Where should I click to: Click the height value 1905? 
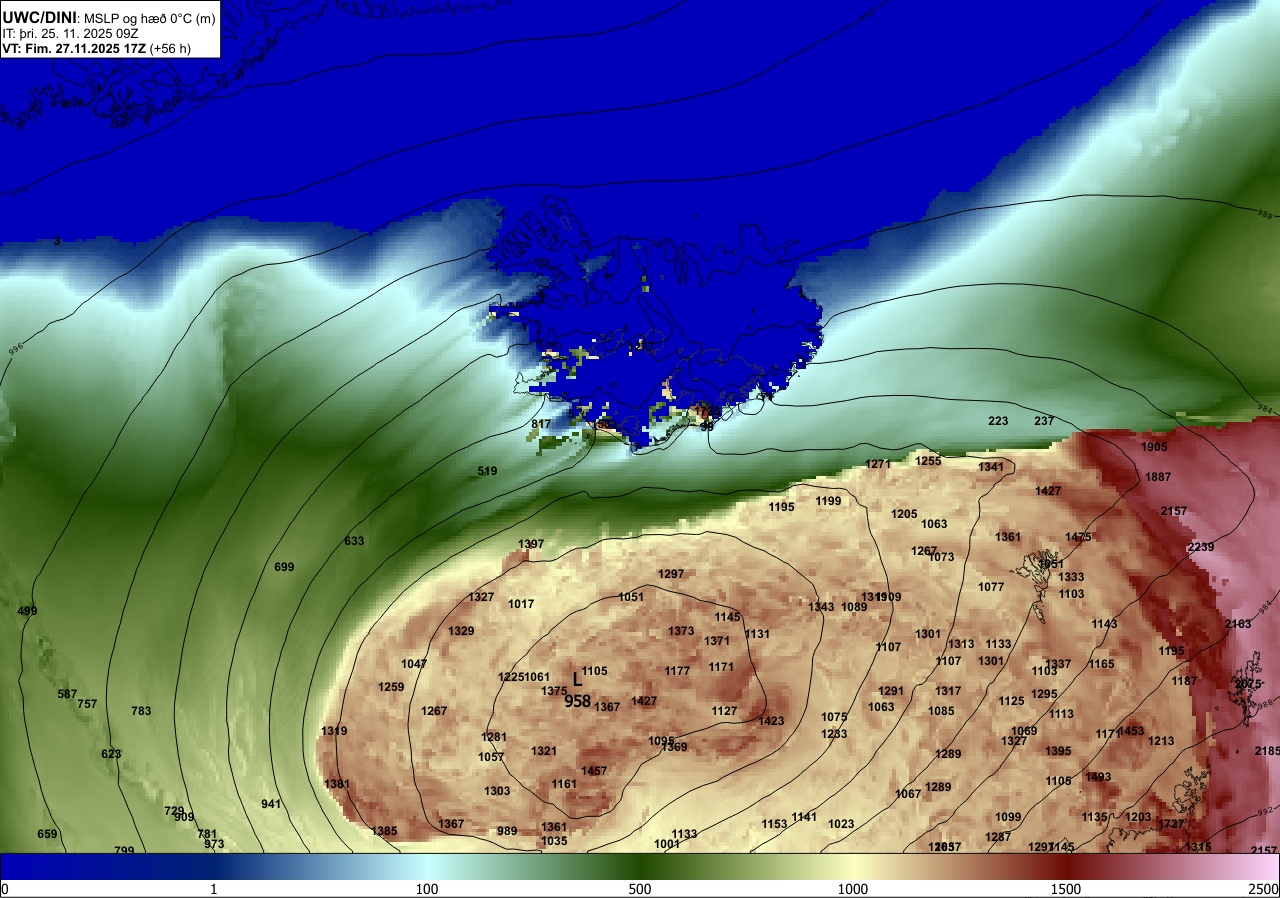coord(1154,447)
